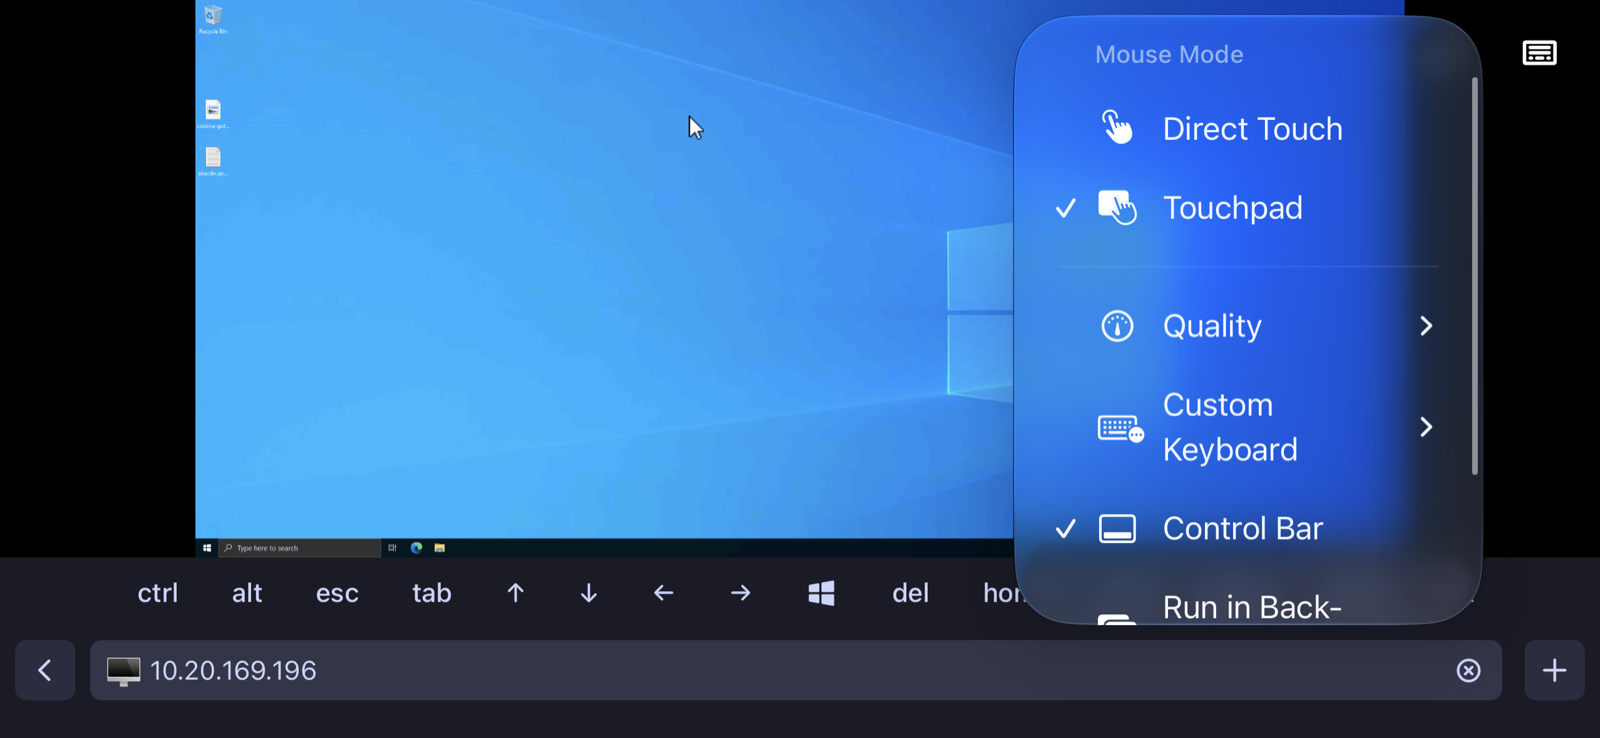
Task: Launch Microsoft Edge from the remote taskbar
Action: [x=416, y=548]
